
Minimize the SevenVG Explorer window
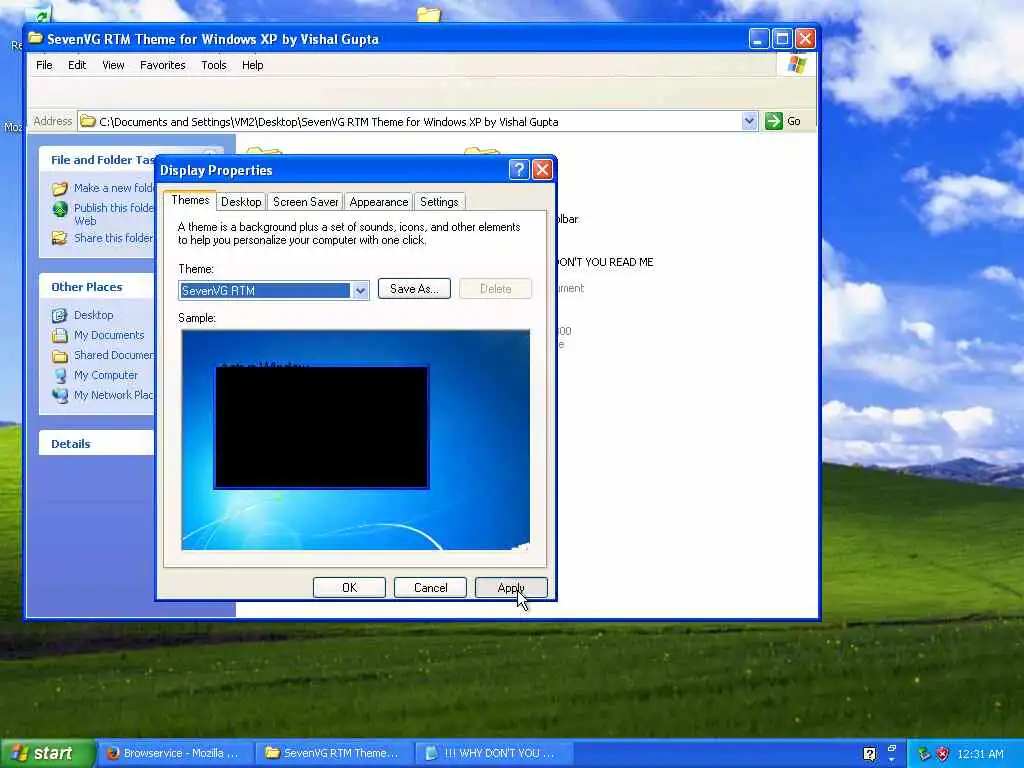pos(758,39)
